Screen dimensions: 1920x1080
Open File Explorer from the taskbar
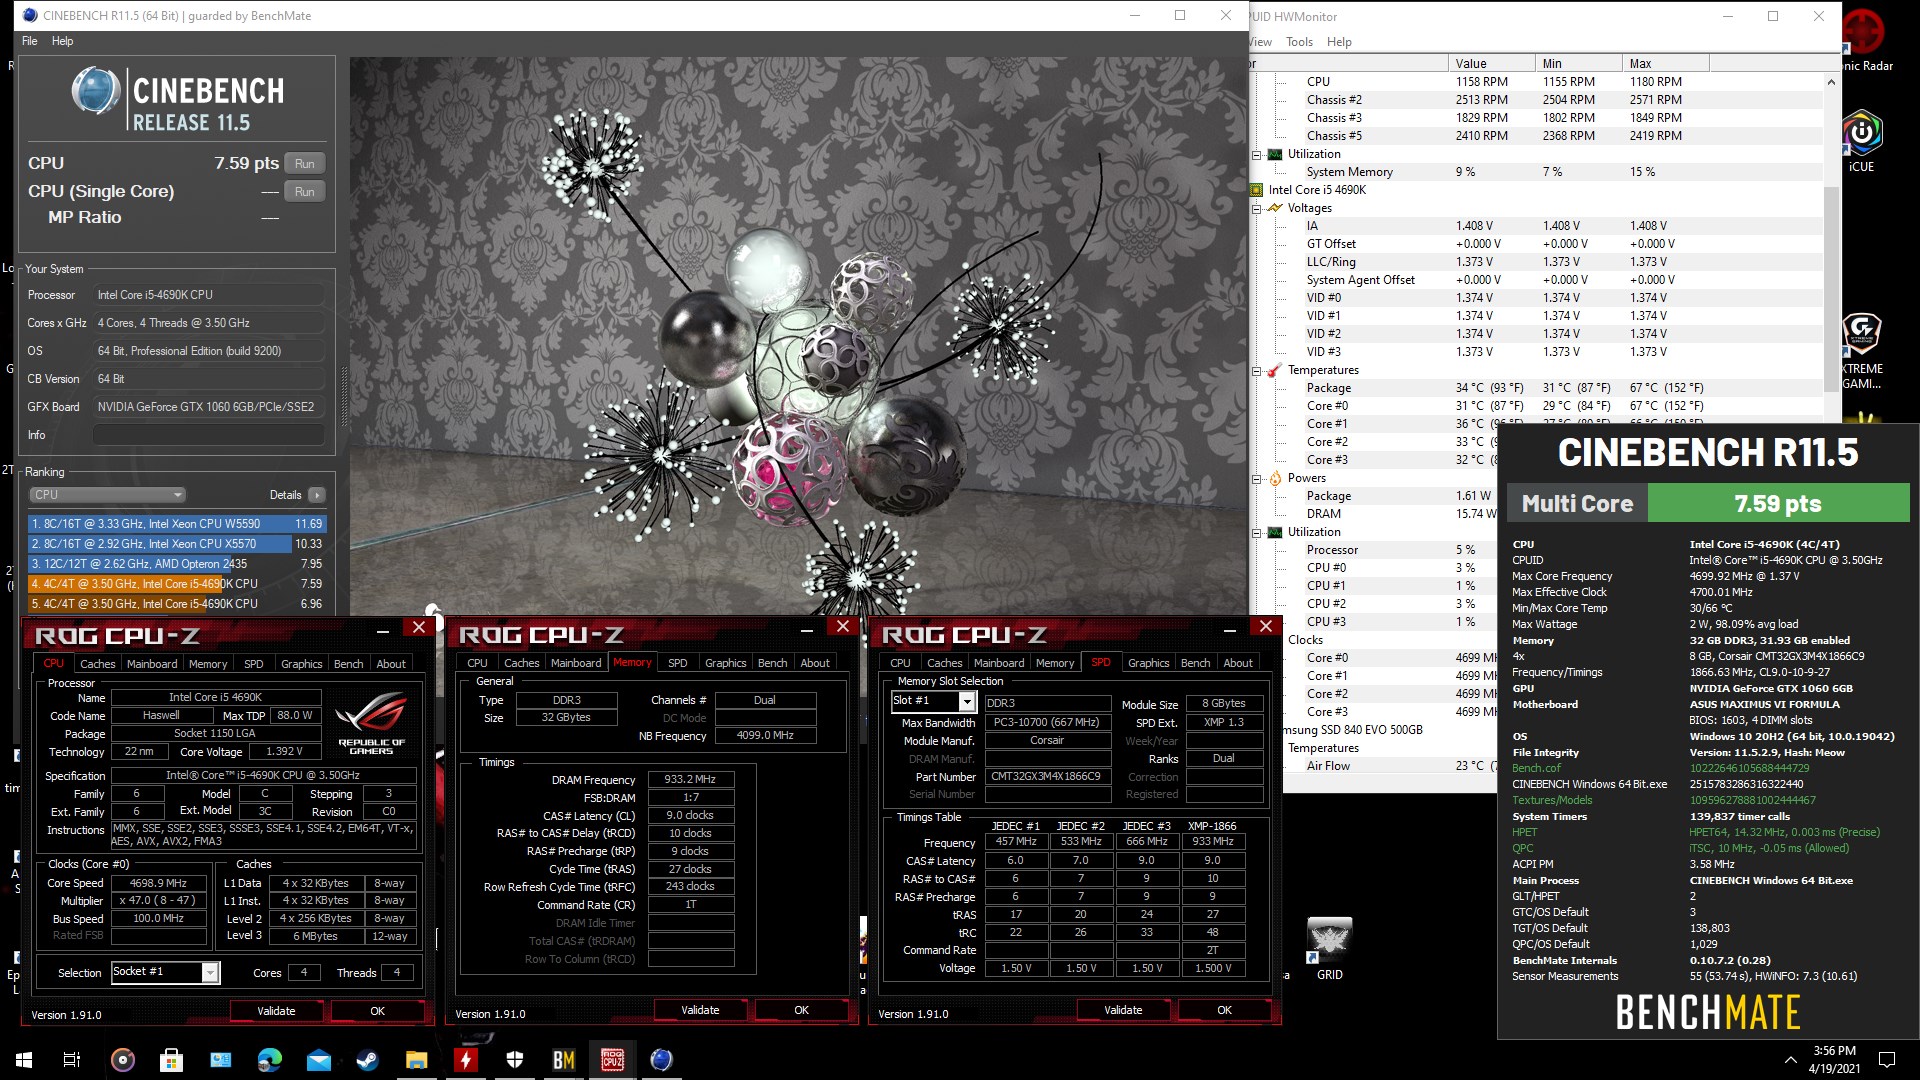[417, 1060]
